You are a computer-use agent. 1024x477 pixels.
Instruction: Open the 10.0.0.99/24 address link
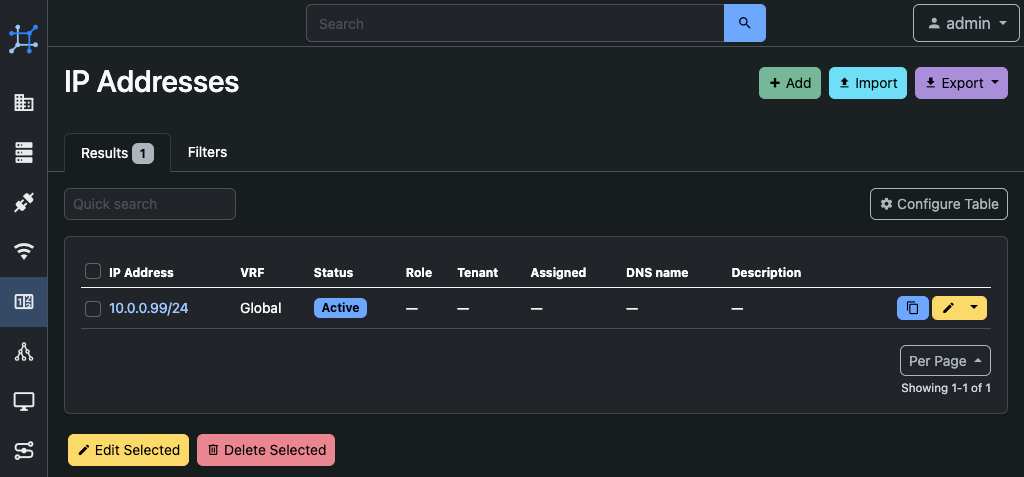(x=148, y=308)
